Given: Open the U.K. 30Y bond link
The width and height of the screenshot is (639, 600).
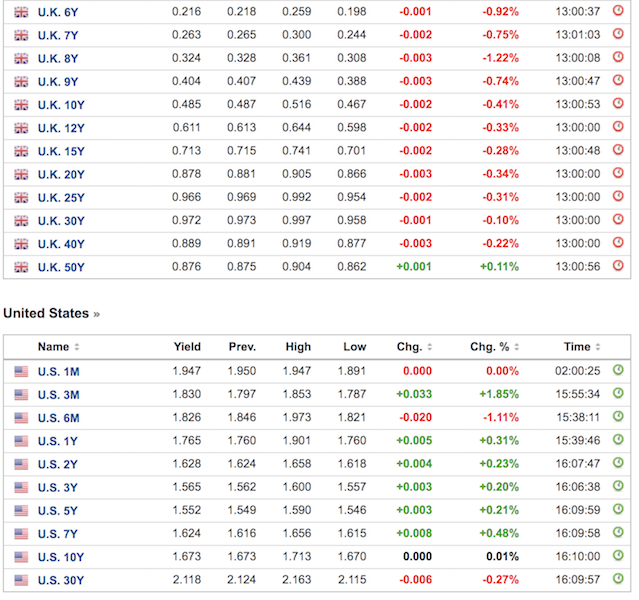Looking at the screenshot, I should [61, 221].
